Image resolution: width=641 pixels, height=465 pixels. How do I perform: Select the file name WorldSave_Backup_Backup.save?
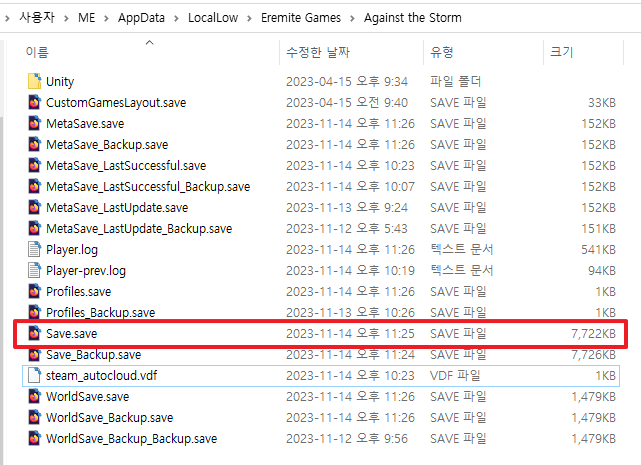(132, 438)
